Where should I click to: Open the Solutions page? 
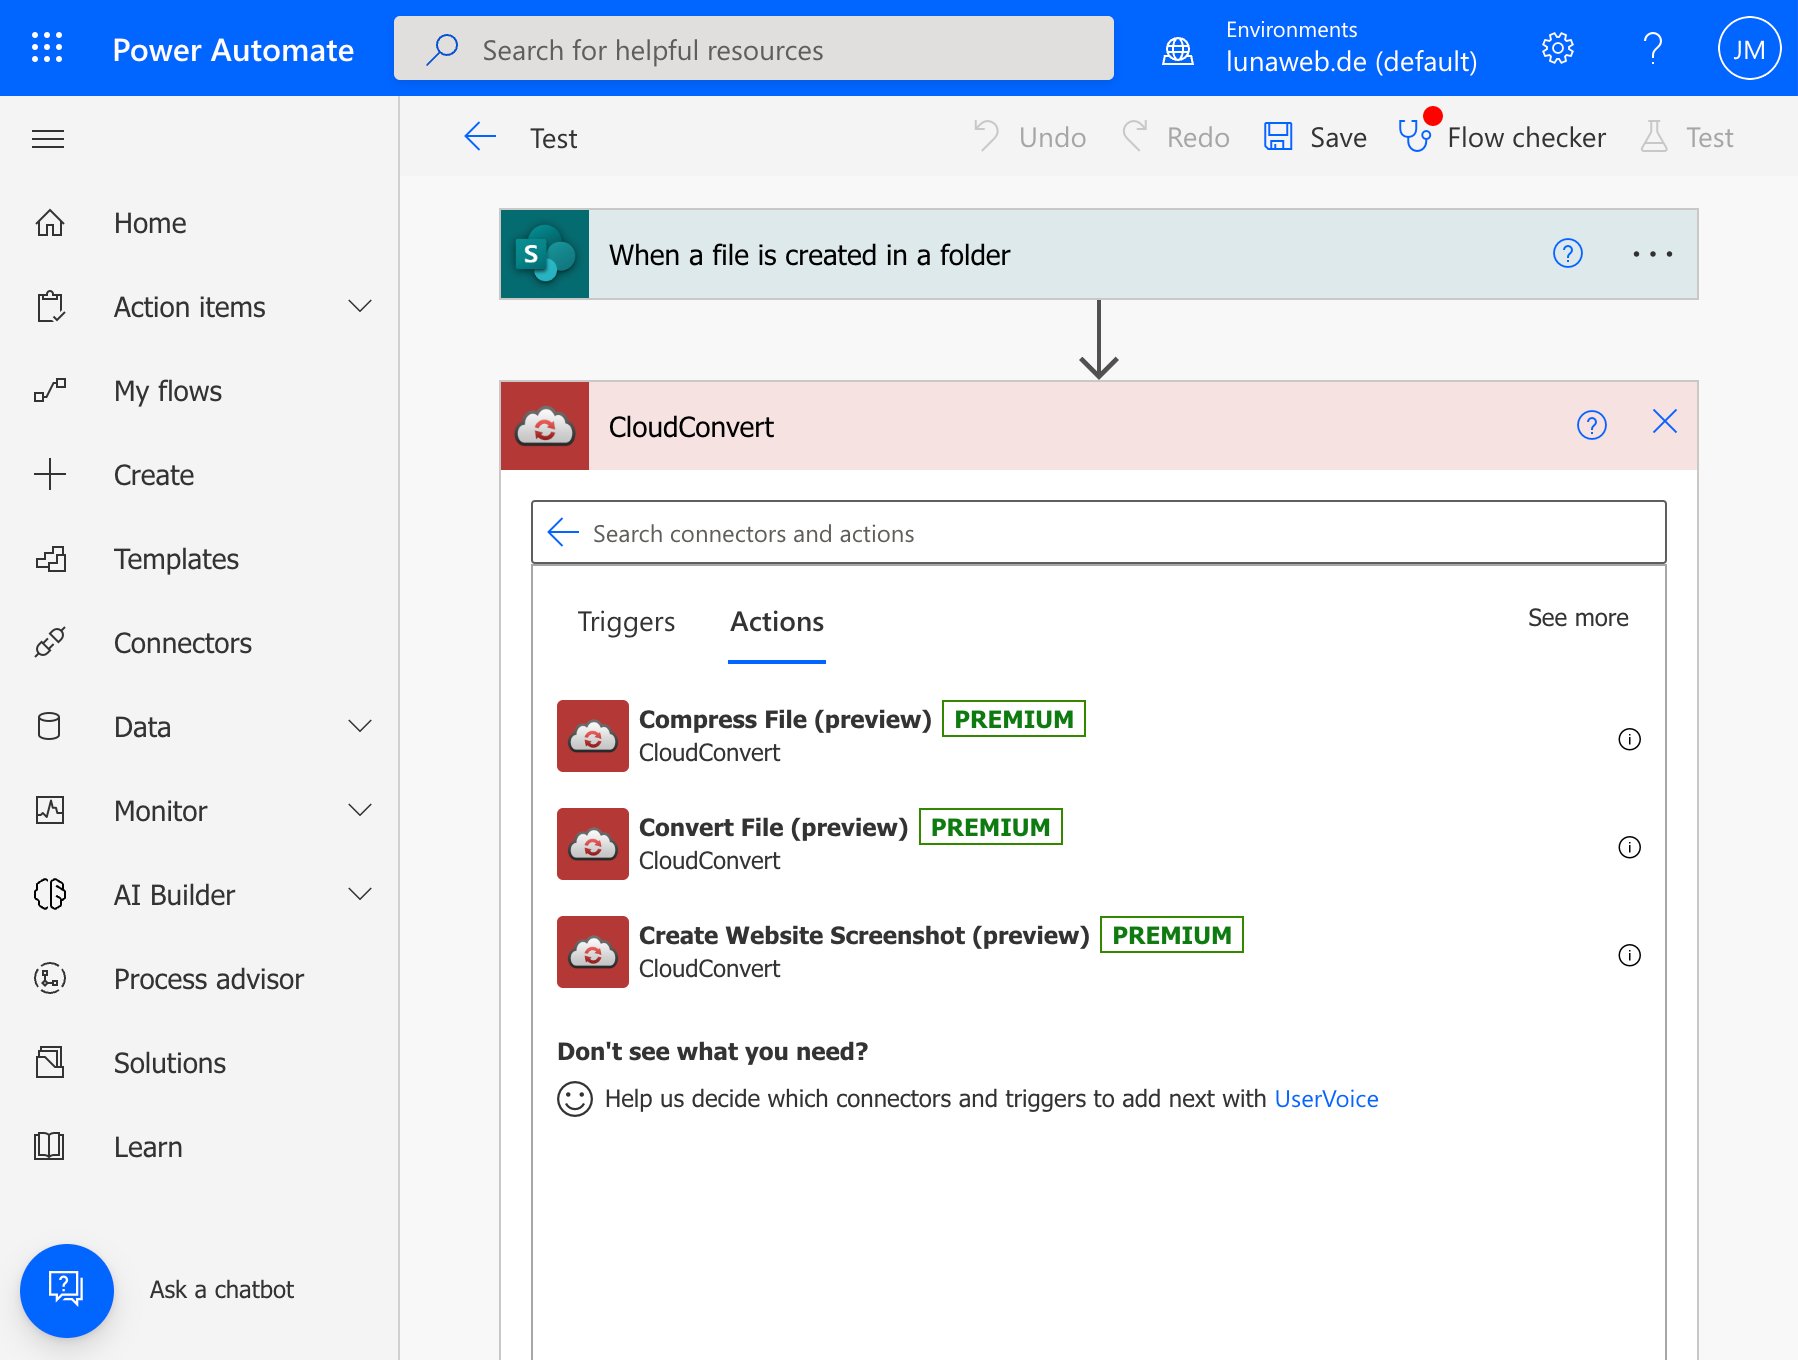(169, 1063)
